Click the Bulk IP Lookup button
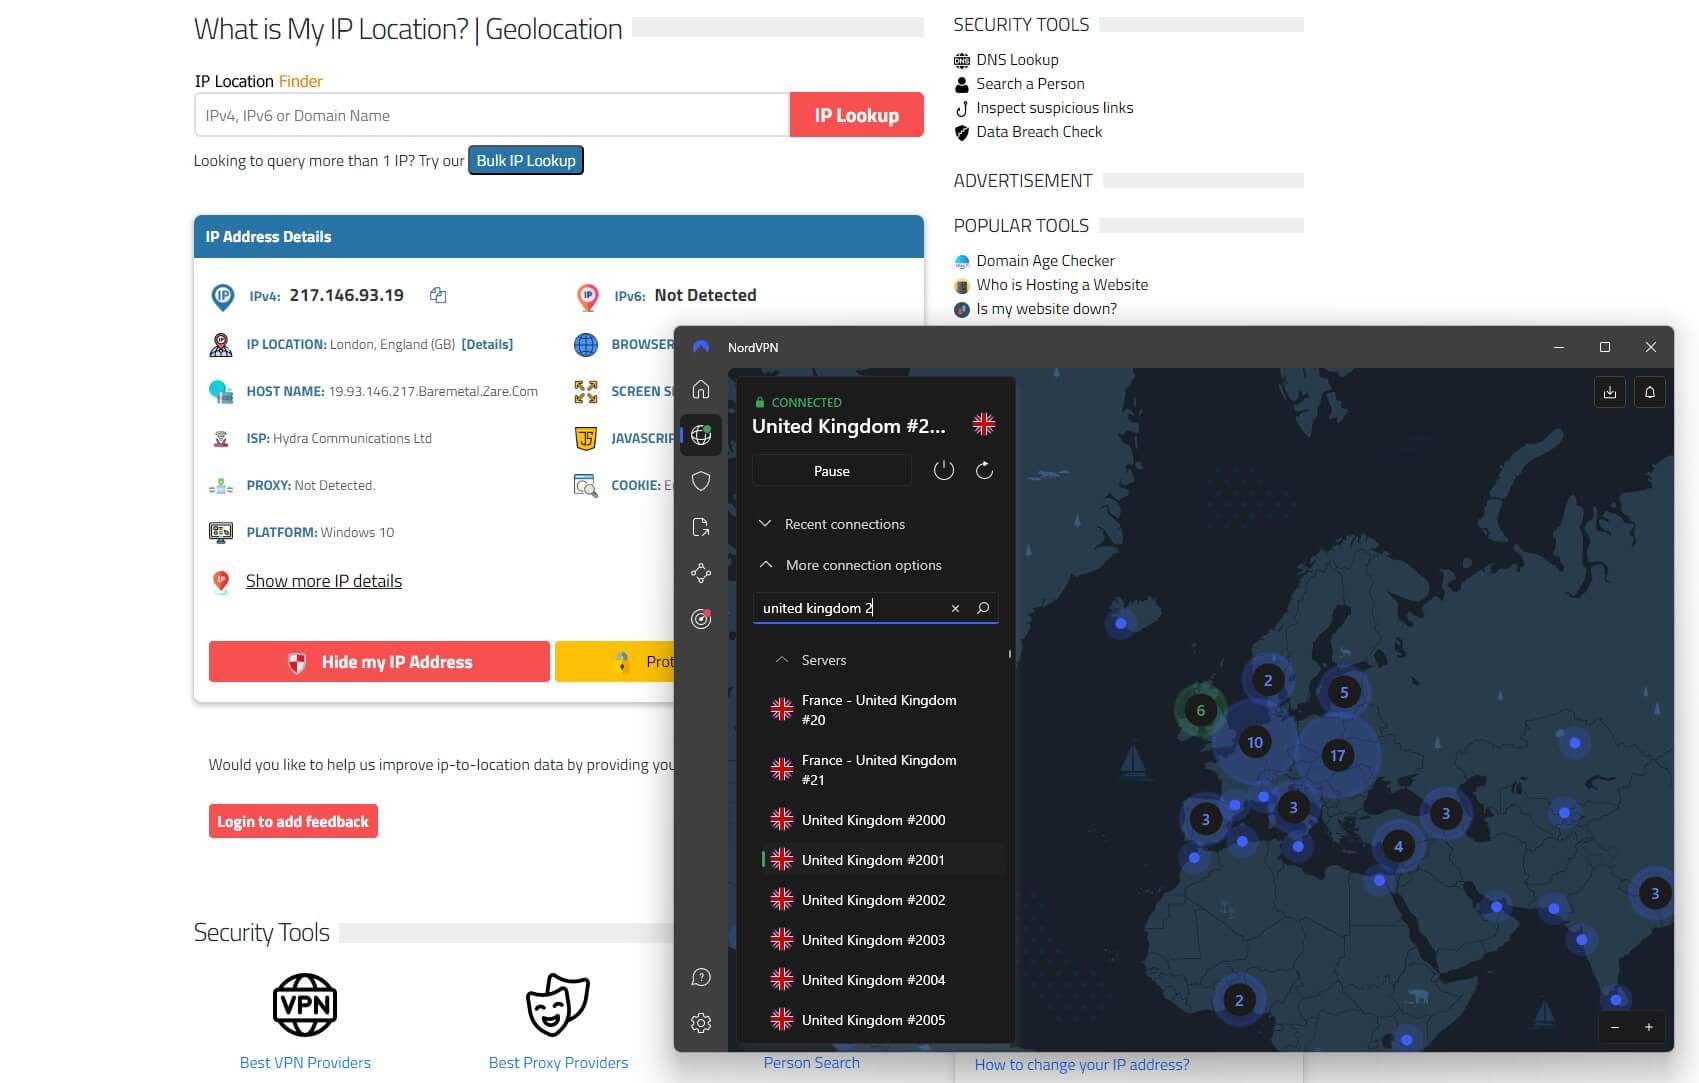1699x1083 pixels. click(x=526, y=160)
